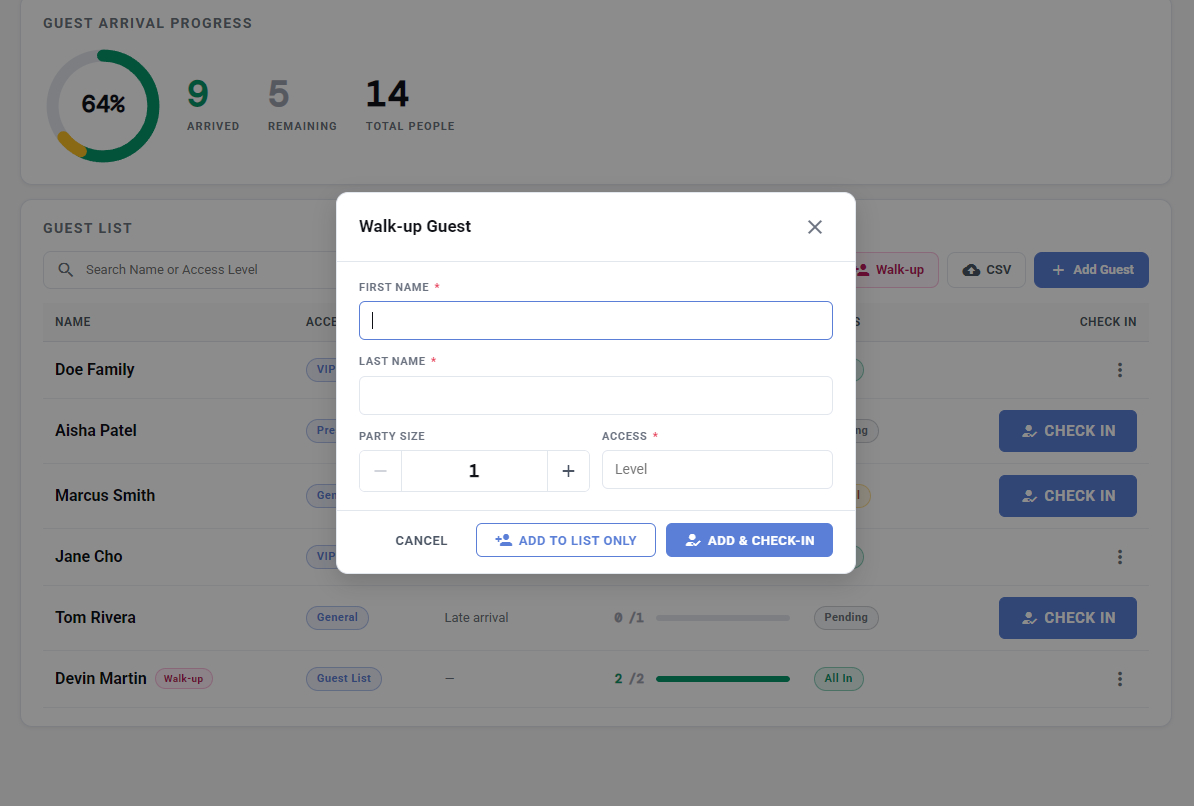The width and height of the screenshot is (1194, 806).
Task: Click Devin Martin name
Action: pyautogui.click(x=101, y=678)
